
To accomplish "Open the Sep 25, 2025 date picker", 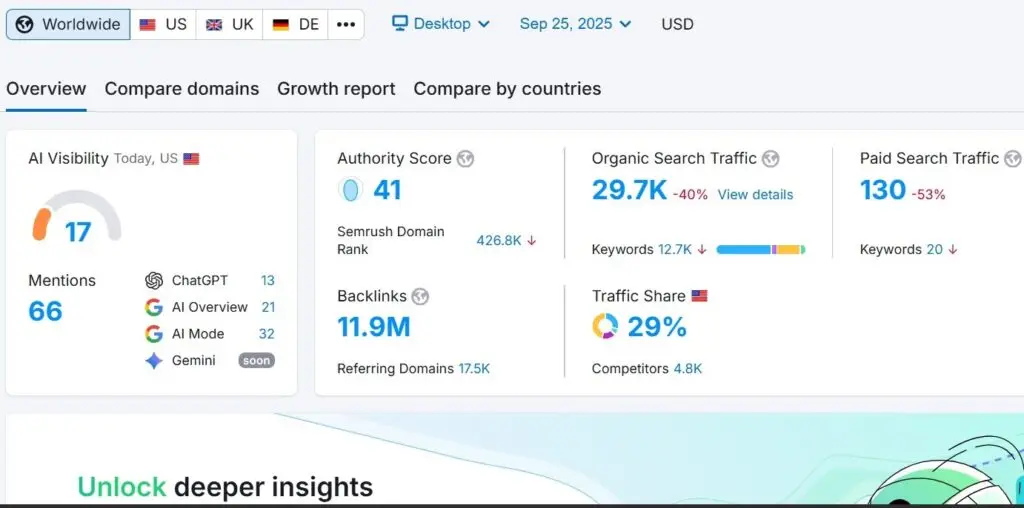I will 576,24.
